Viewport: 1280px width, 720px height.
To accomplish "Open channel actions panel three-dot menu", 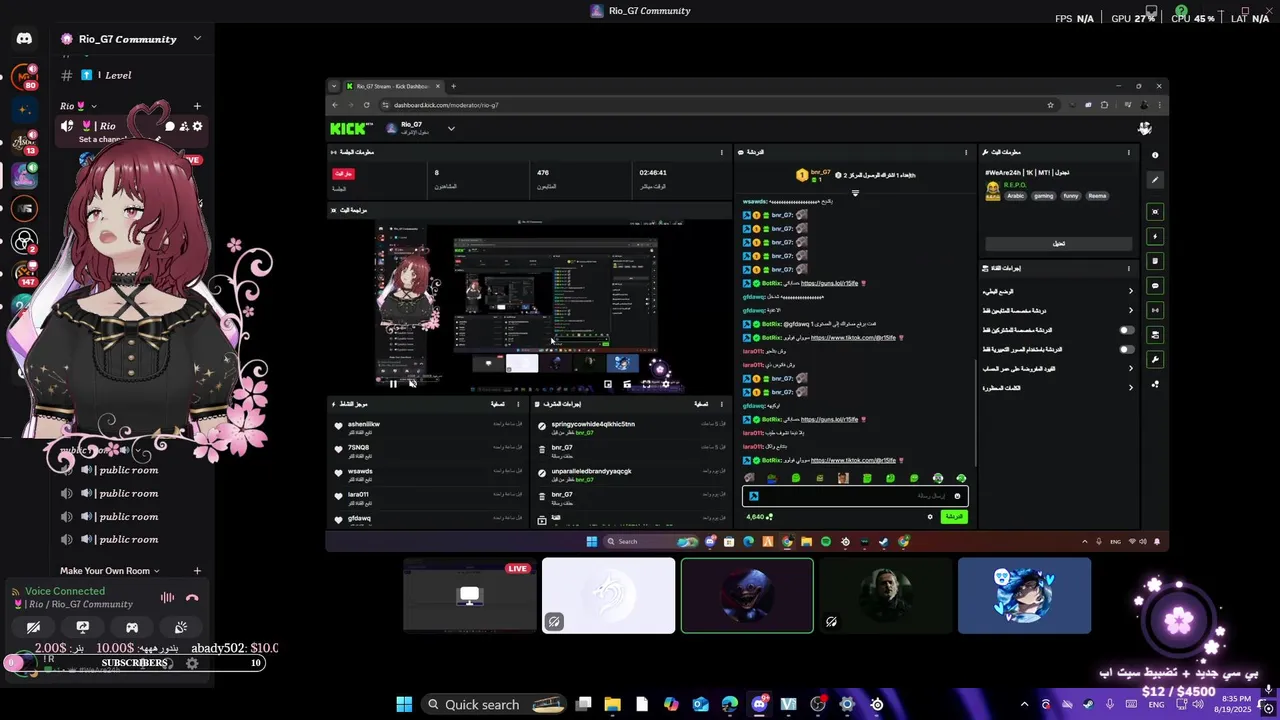I will (1129, 268).
